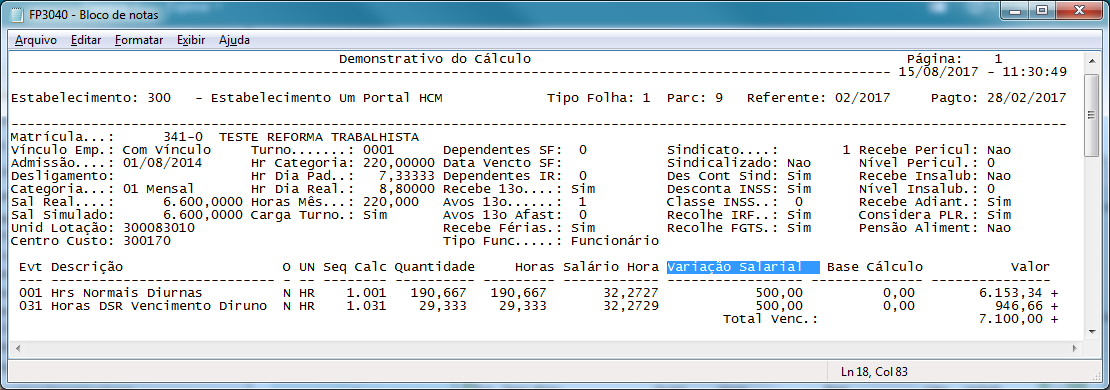Open the Editar menu
Image resolution: width=1110 pixels, height=390 pixels.
coord(86,40)
